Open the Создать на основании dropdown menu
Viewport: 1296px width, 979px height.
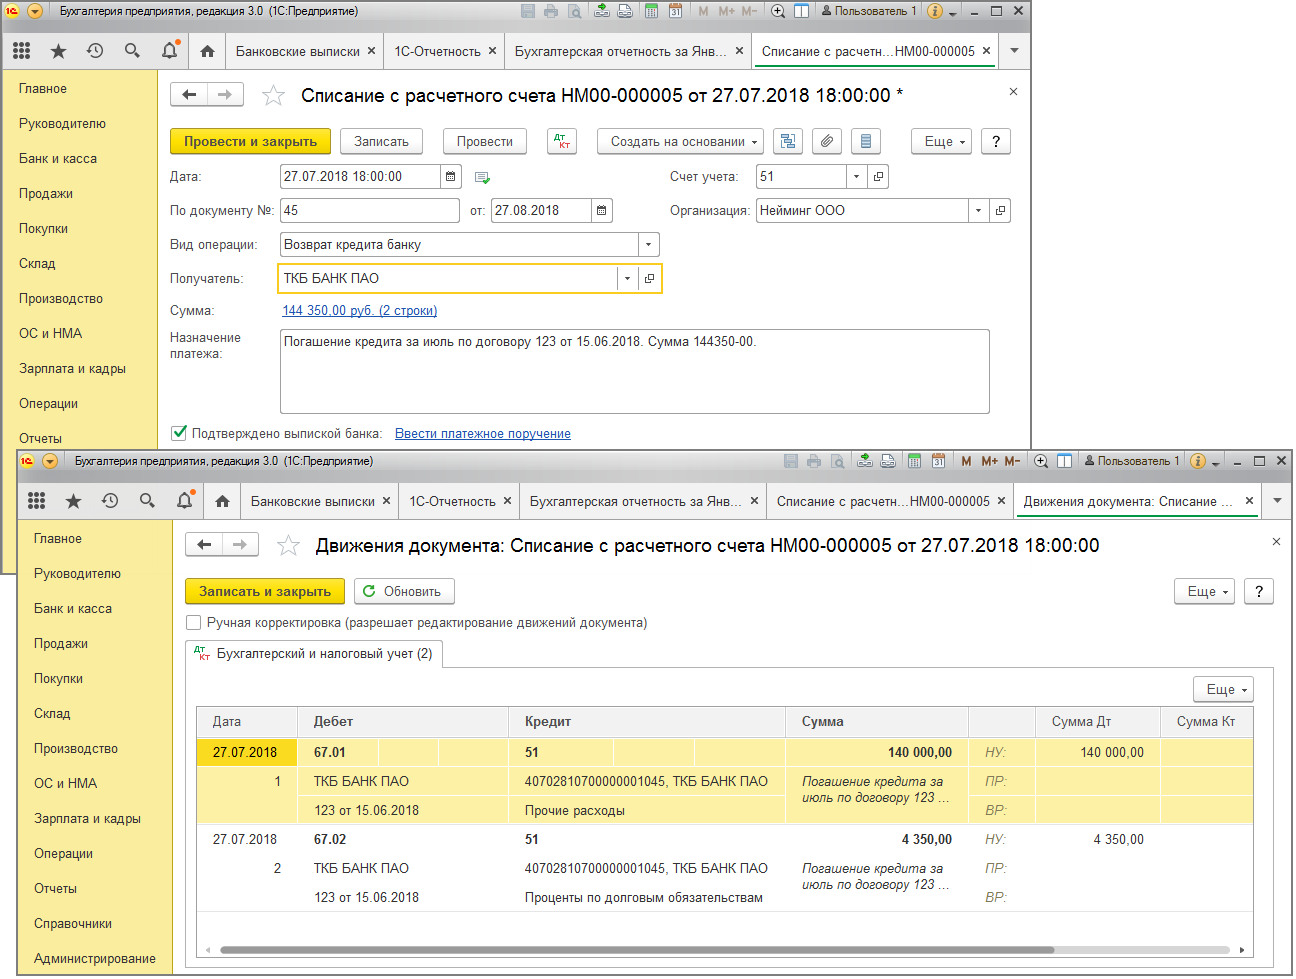680,142
